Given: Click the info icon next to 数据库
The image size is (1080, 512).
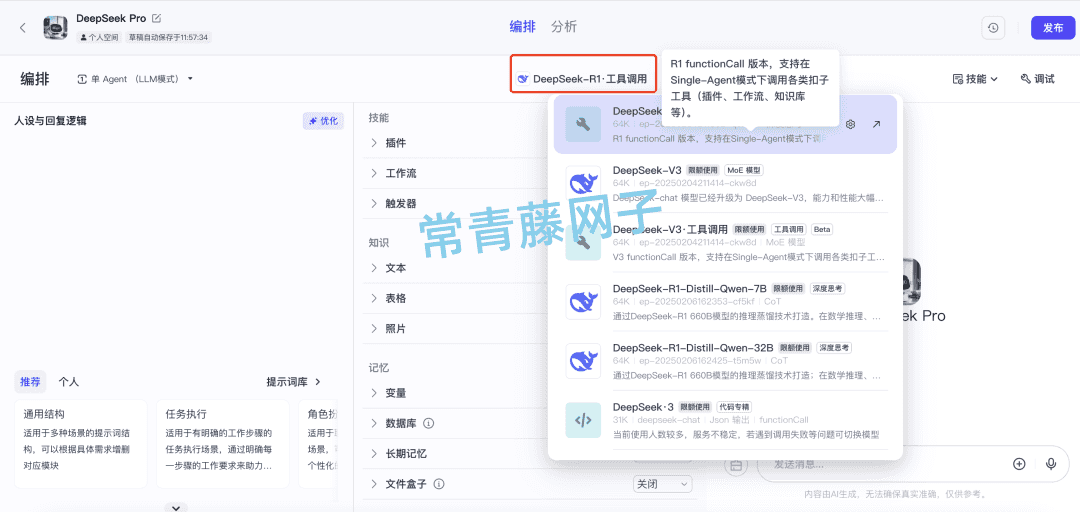Looking at the screenshot, I should pyautogui.click(x=428, y=422).
